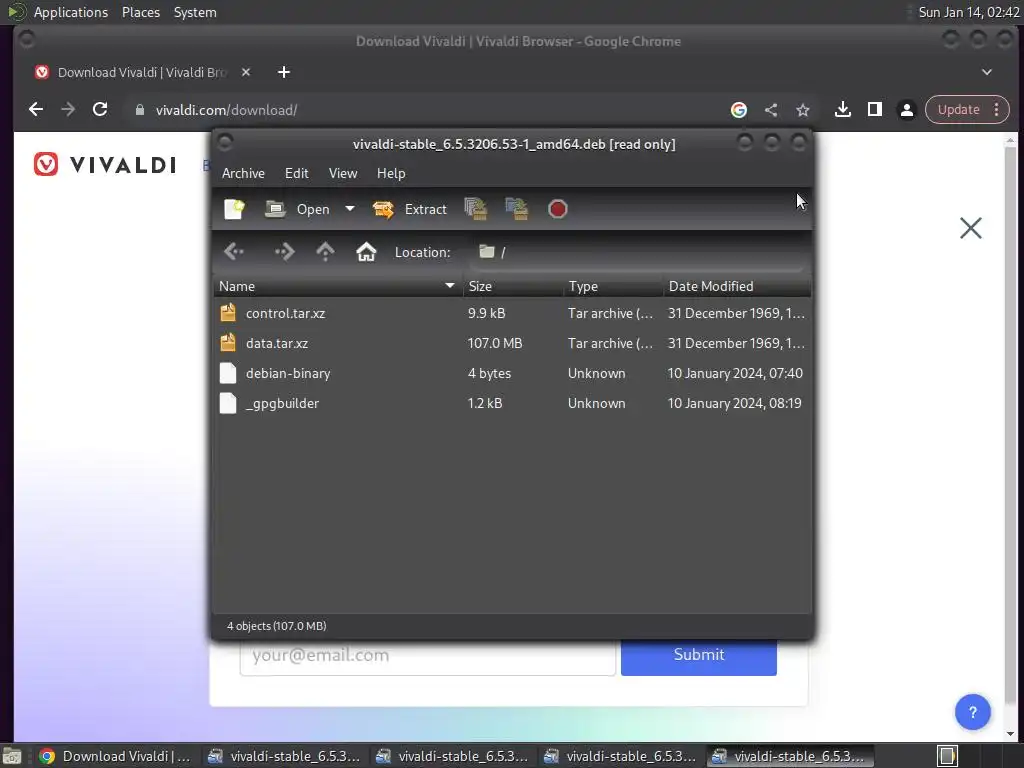Viewport: 1024px width, 768px height.
Task: Click the blue Submit button
Action: pos(699,655)
